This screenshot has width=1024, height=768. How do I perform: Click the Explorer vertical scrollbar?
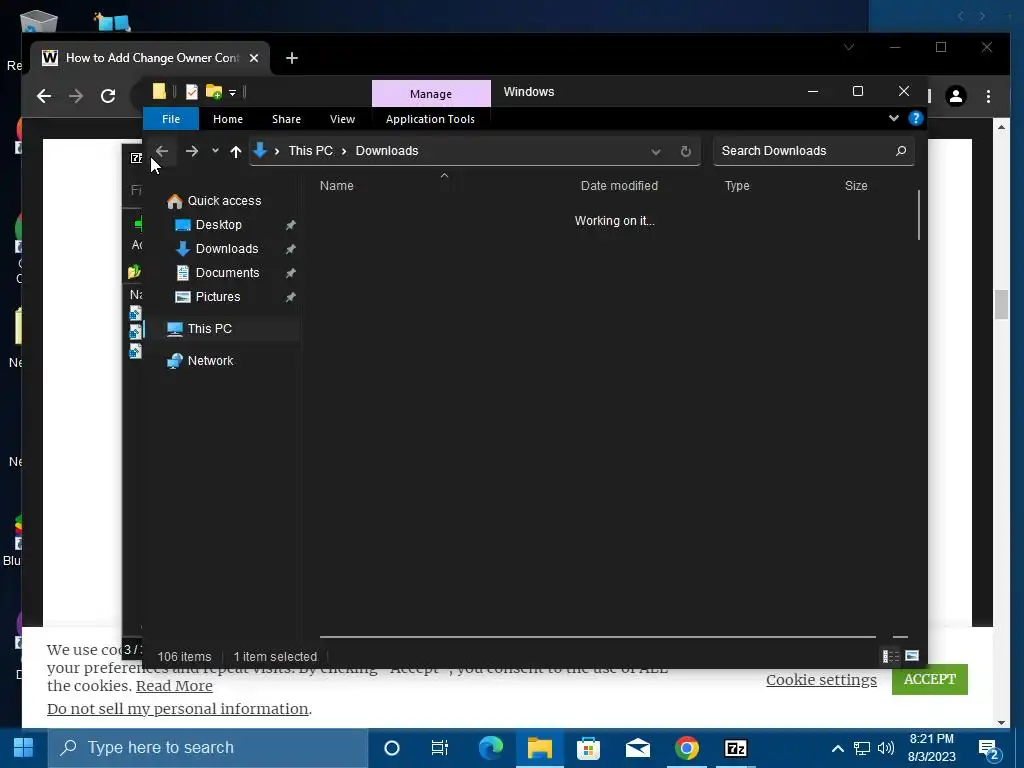[919, 215]
